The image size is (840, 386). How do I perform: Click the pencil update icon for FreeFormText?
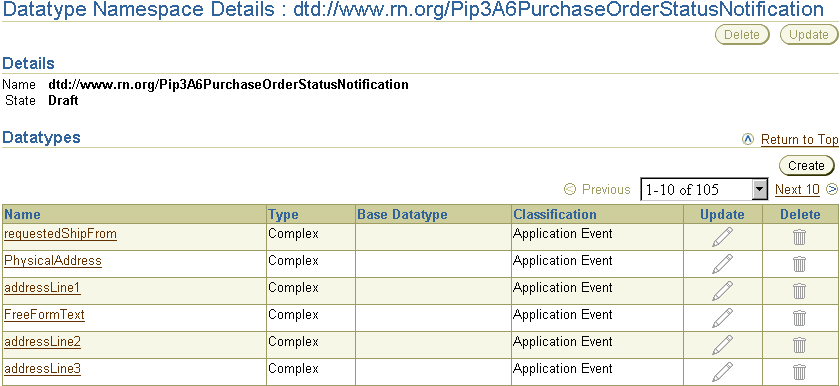point(722,317)
